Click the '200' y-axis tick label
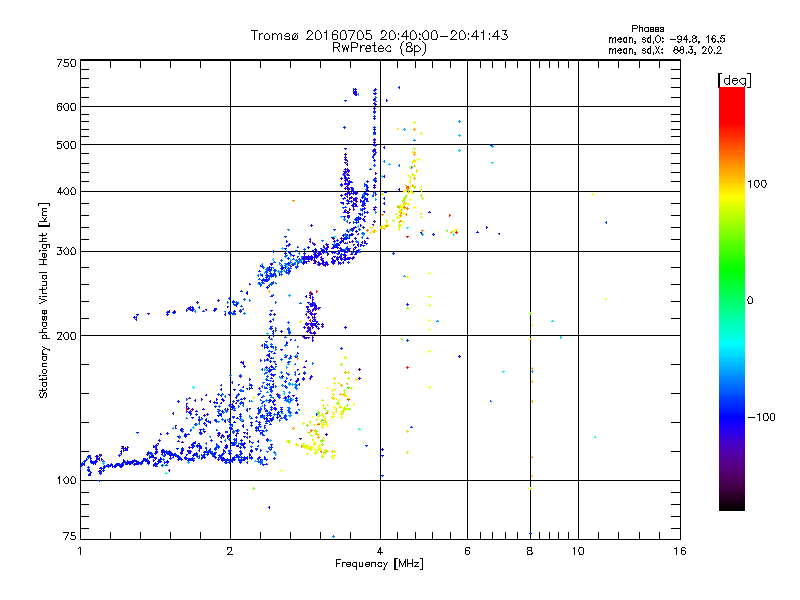 (66, 336)
